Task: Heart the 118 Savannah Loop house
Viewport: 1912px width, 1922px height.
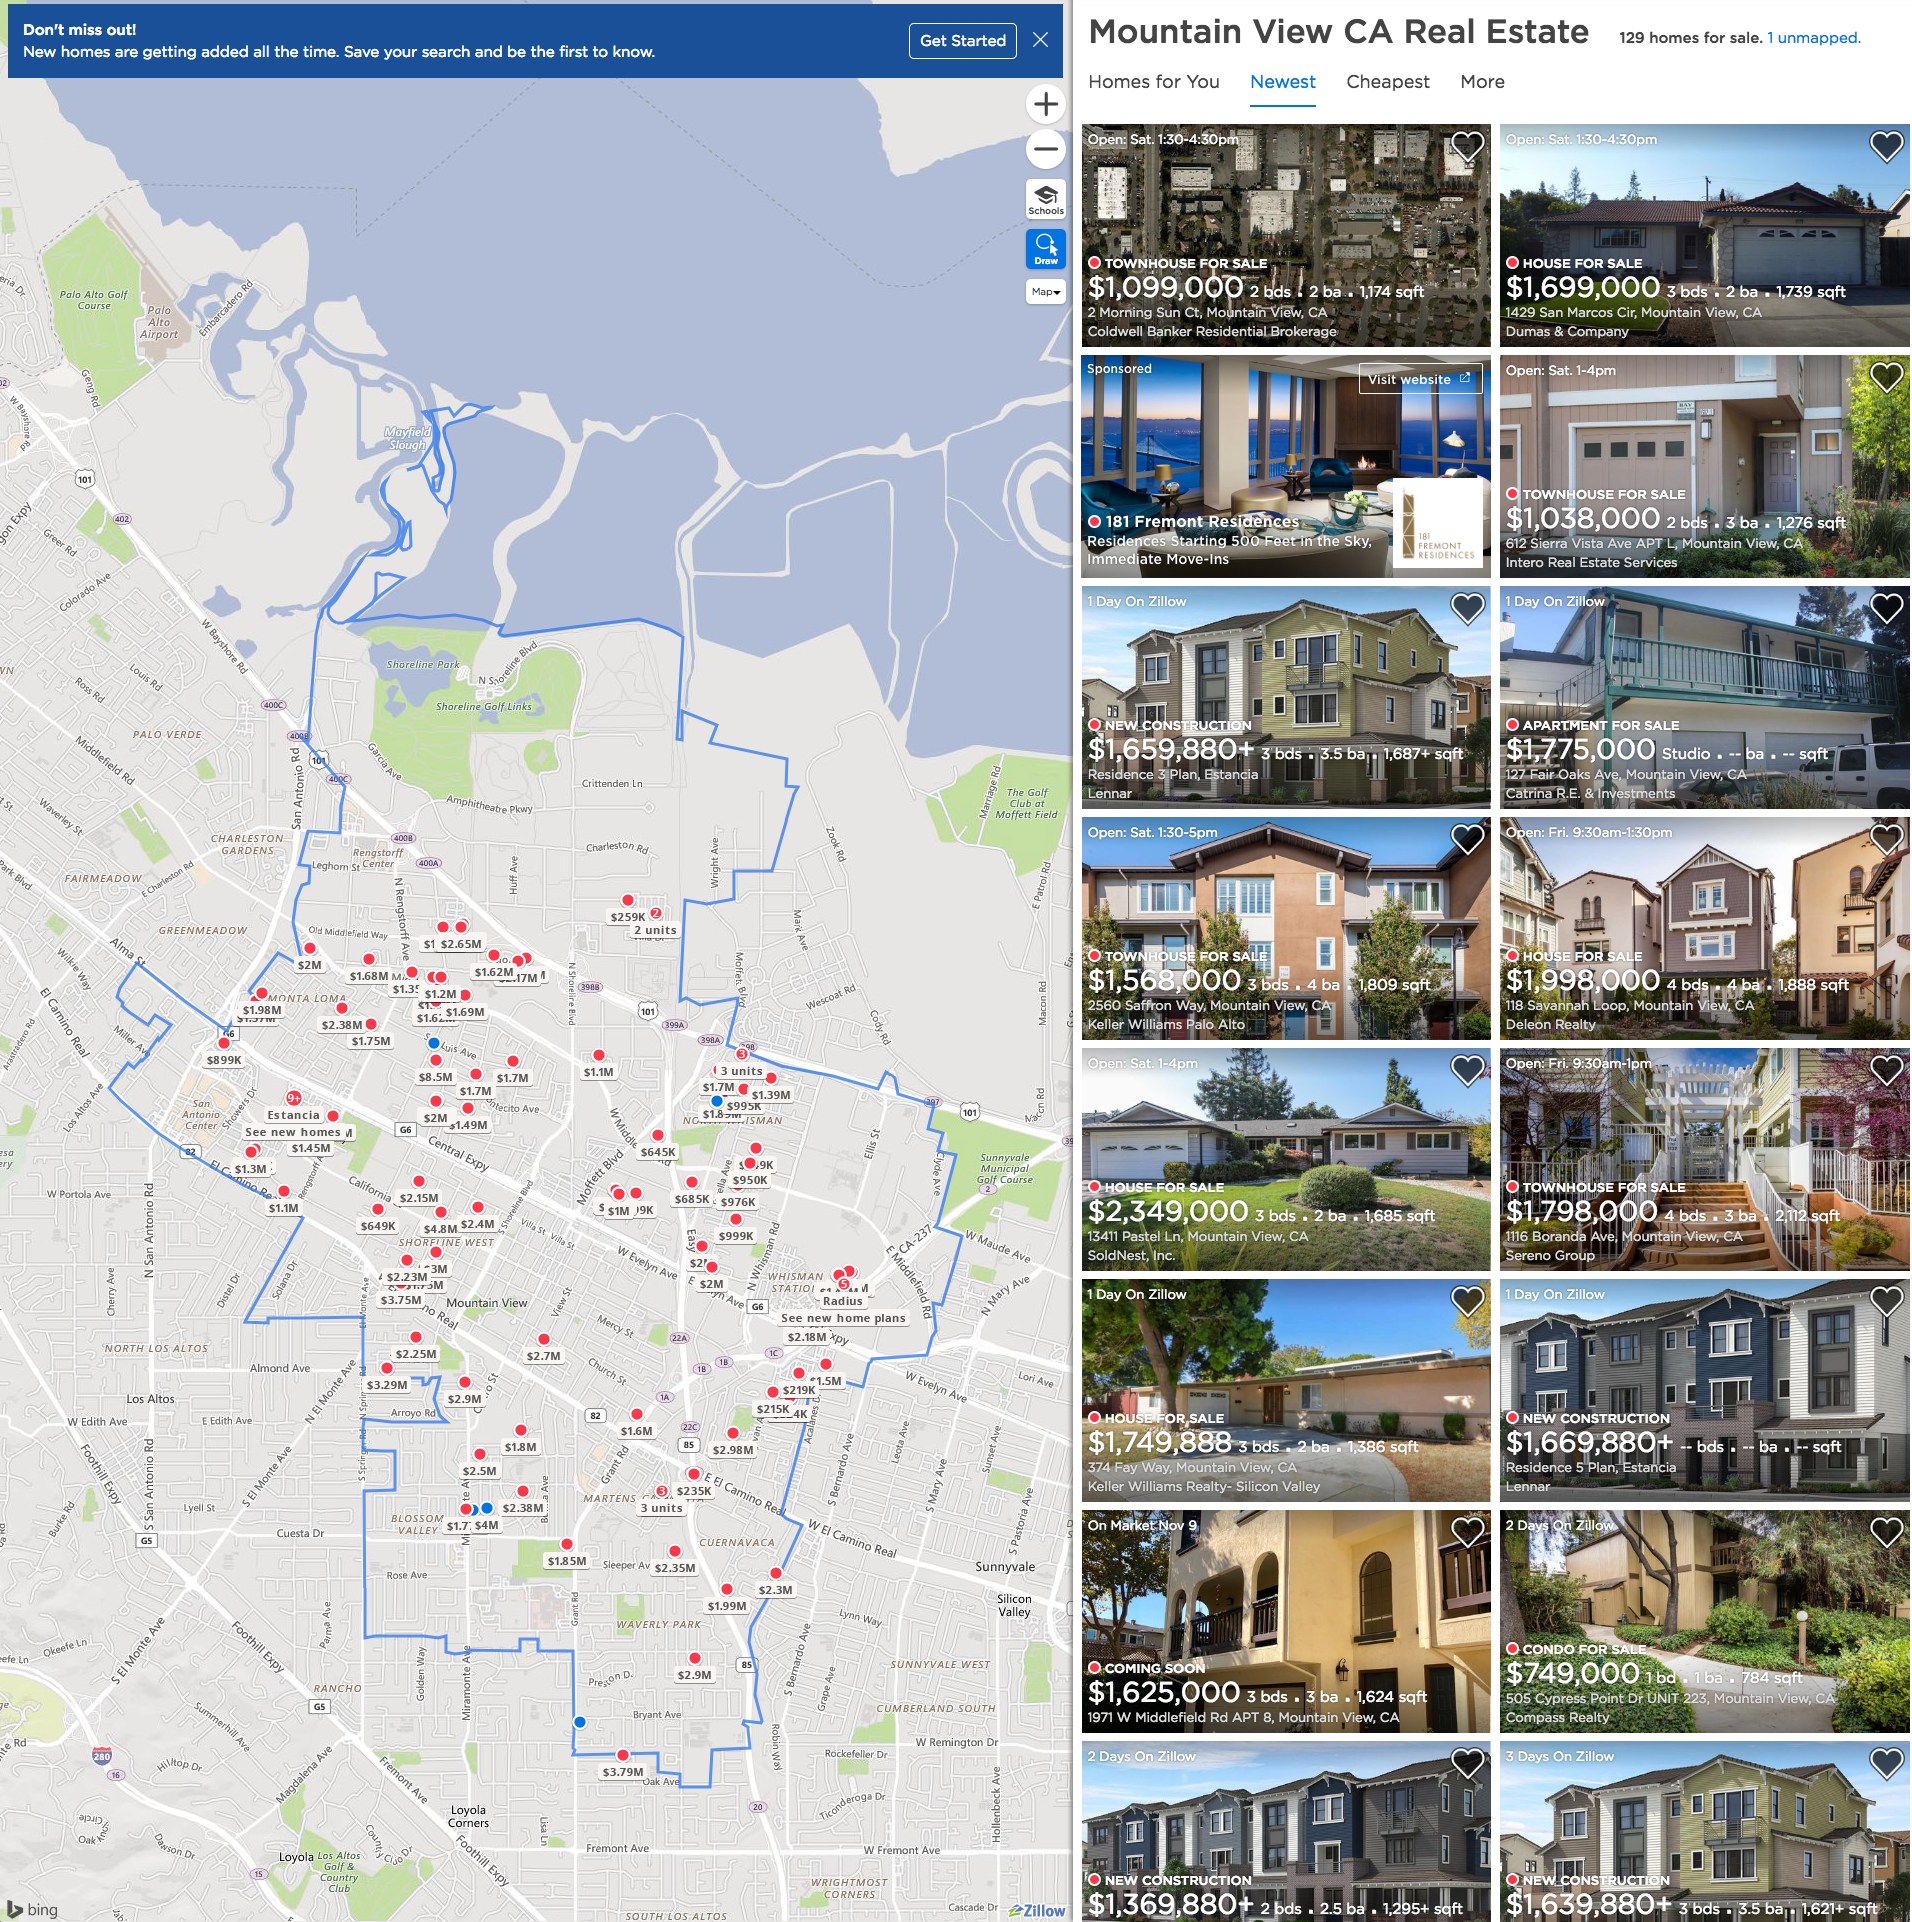Action: point(1886,839)
